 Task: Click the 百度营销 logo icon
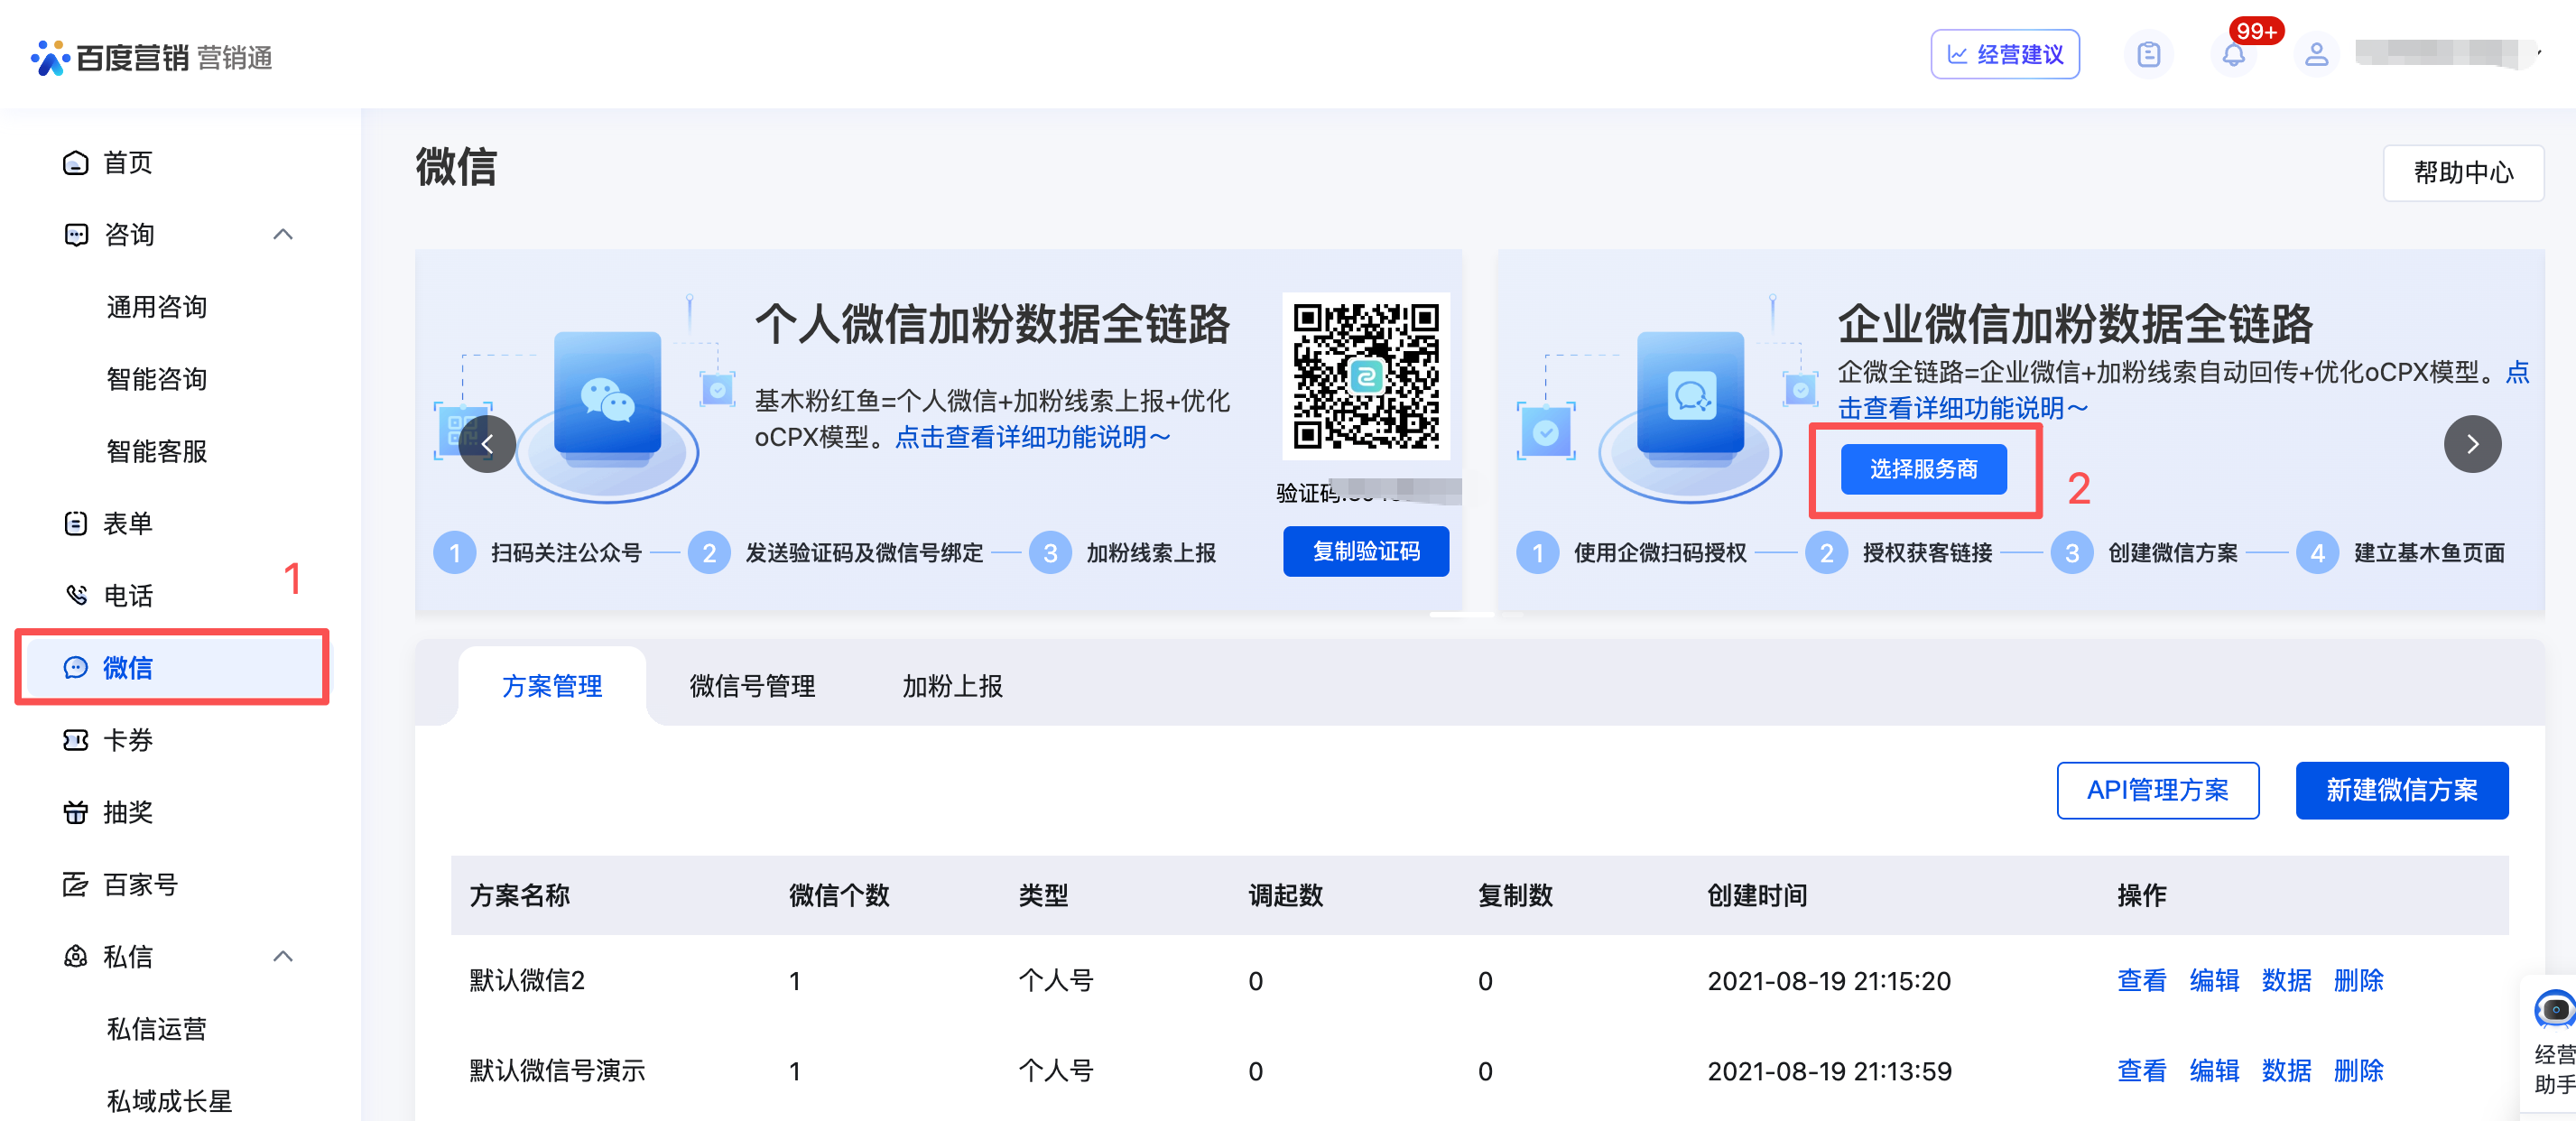(50, 57)
